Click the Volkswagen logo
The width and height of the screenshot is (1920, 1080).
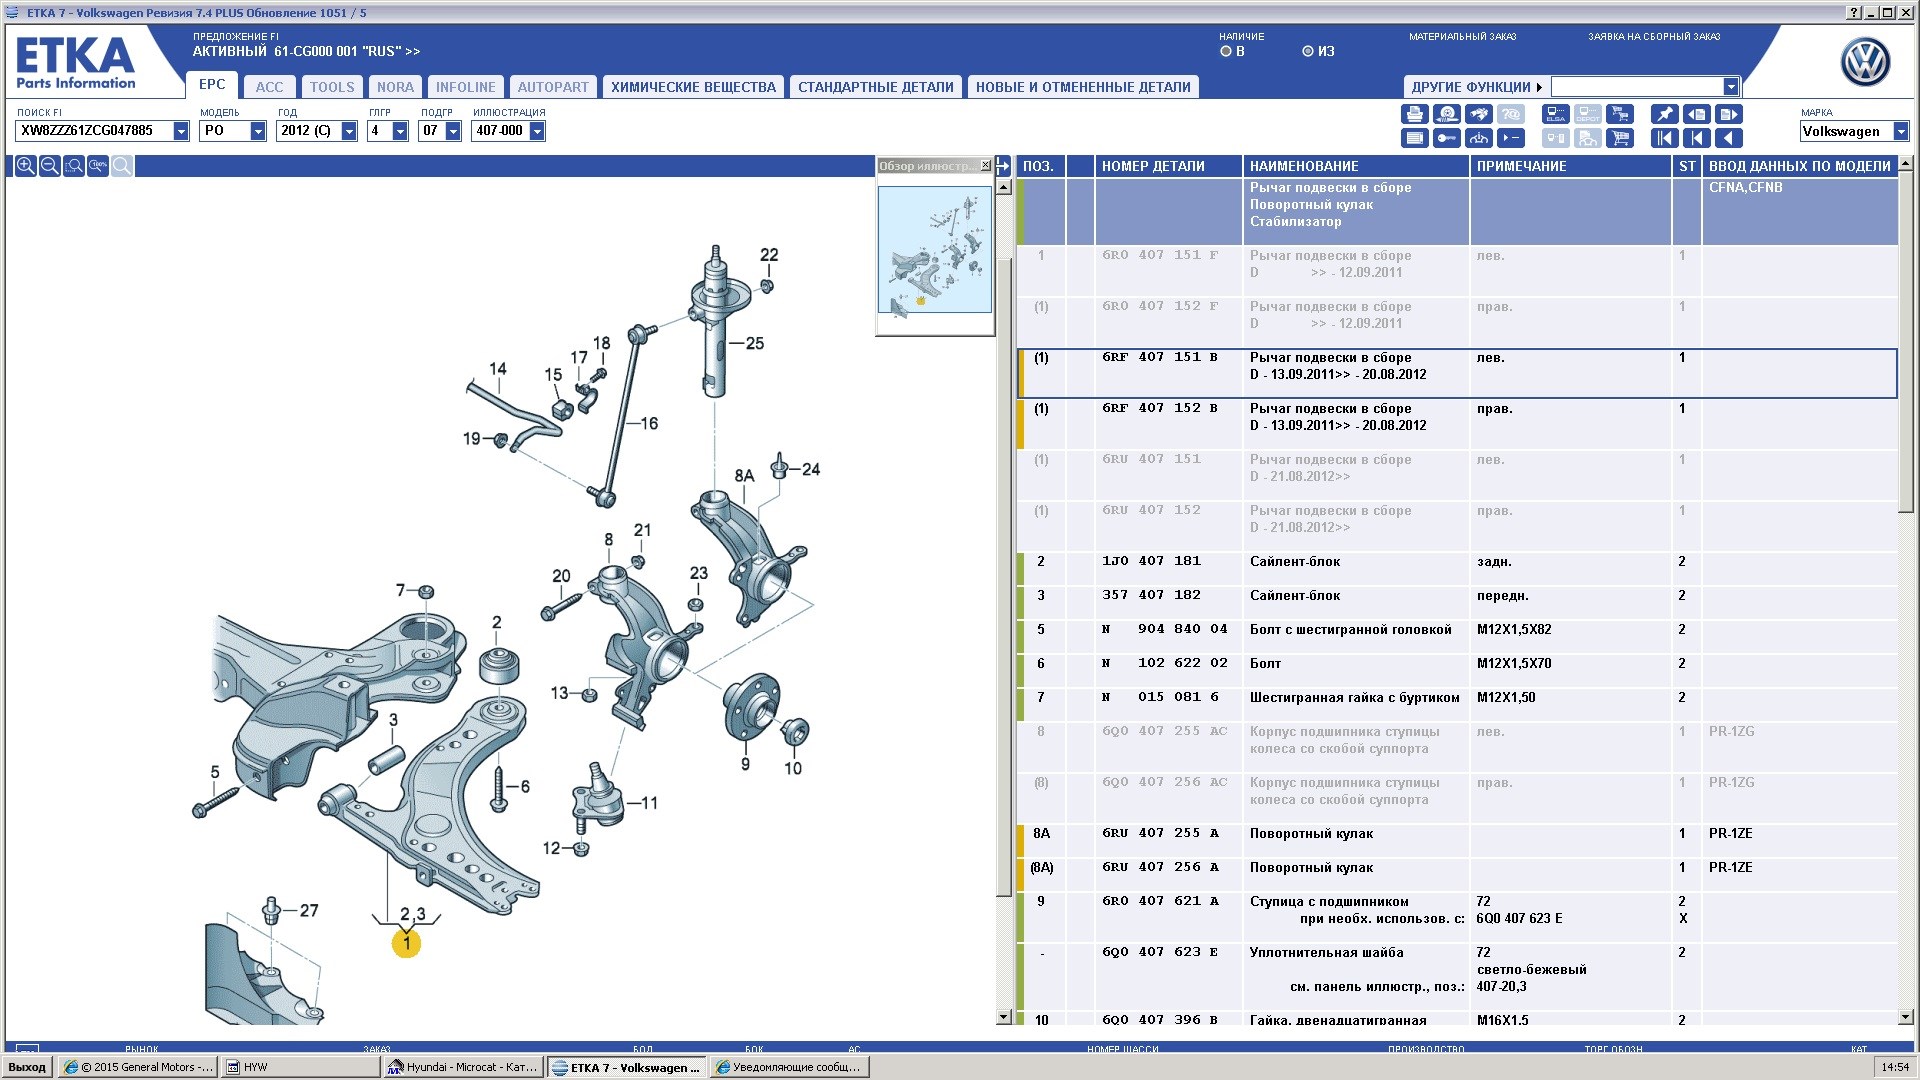coord(1865,63)
